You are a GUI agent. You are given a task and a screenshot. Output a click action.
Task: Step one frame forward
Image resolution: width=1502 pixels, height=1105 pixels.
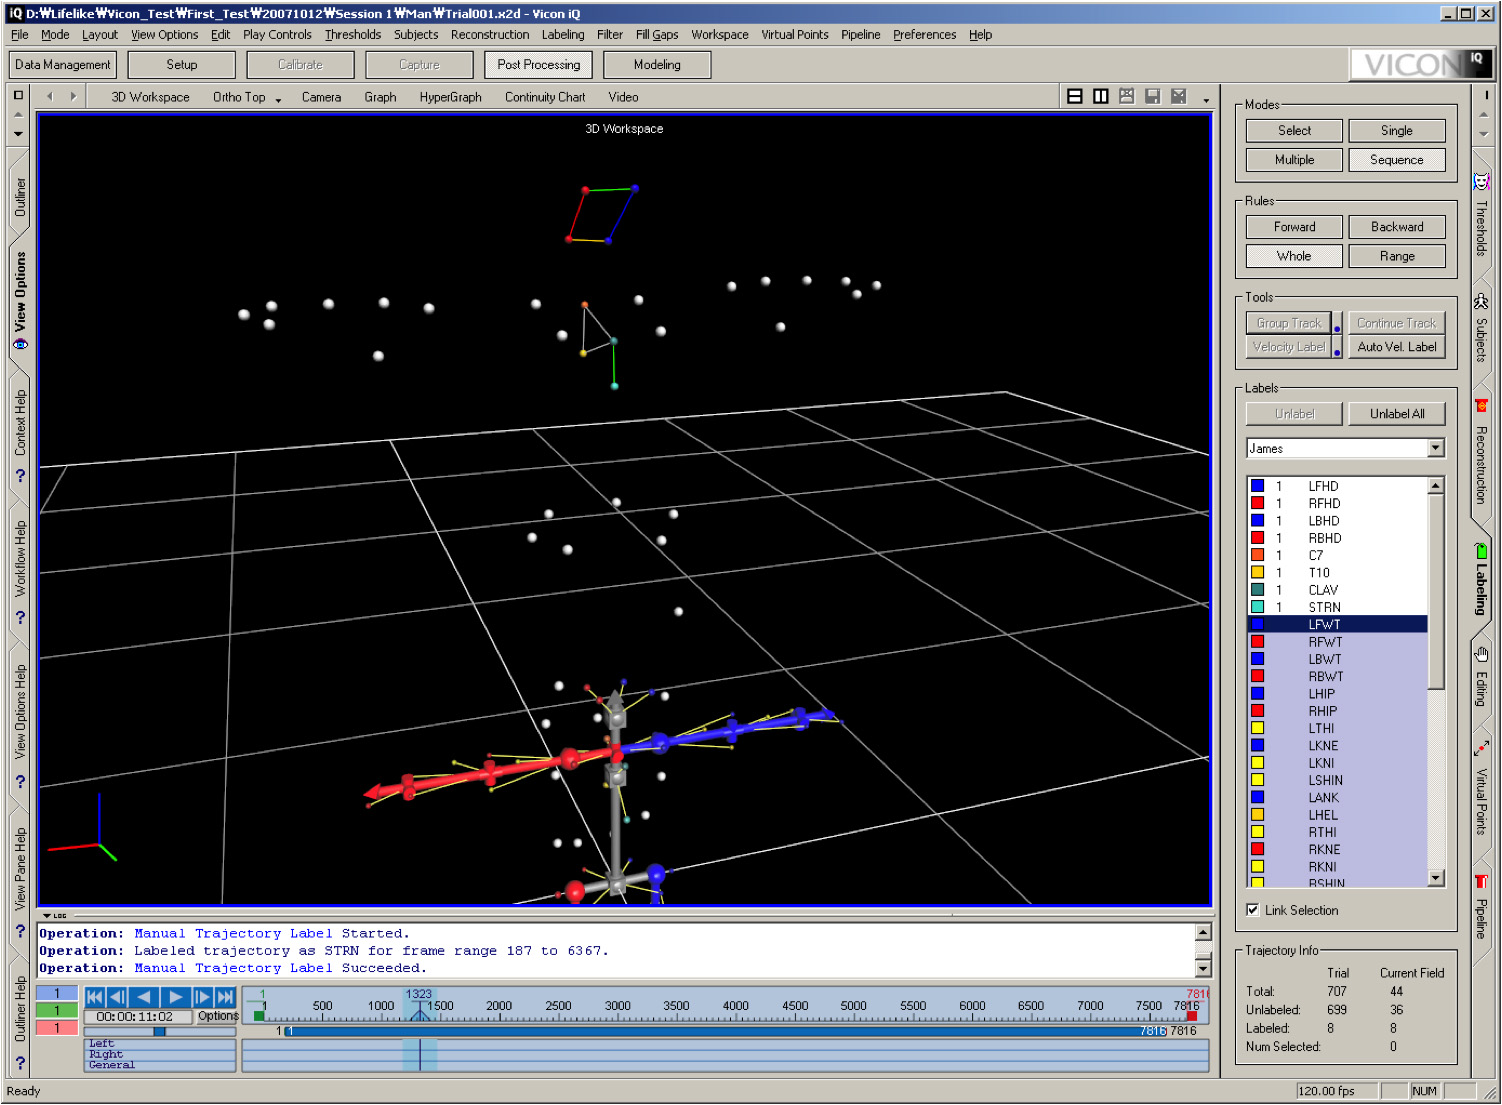pos(203,997)
